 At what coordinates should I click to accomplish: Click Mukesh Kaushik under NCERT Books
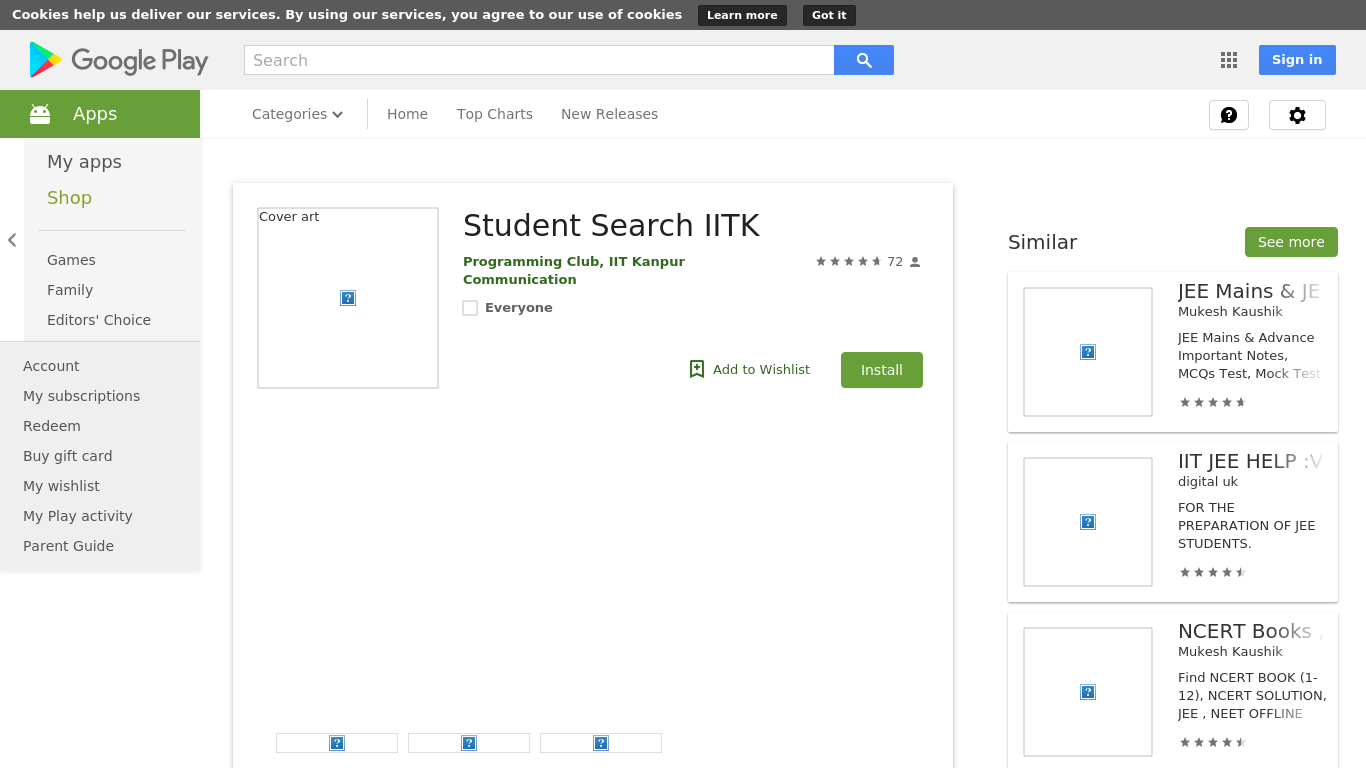[1230, 652]
